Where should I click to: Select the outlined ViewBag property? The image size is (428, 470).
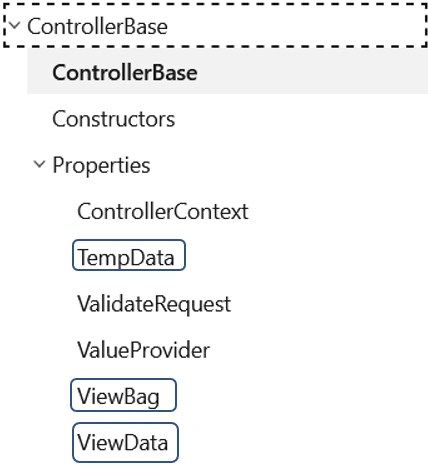123,395
